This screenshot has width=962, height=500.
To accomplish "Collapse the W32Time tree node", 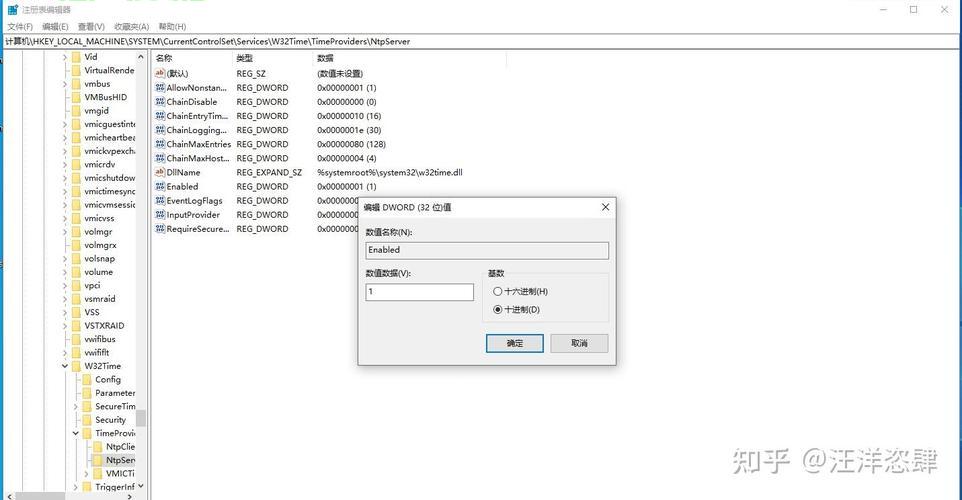I will [64, 366].
